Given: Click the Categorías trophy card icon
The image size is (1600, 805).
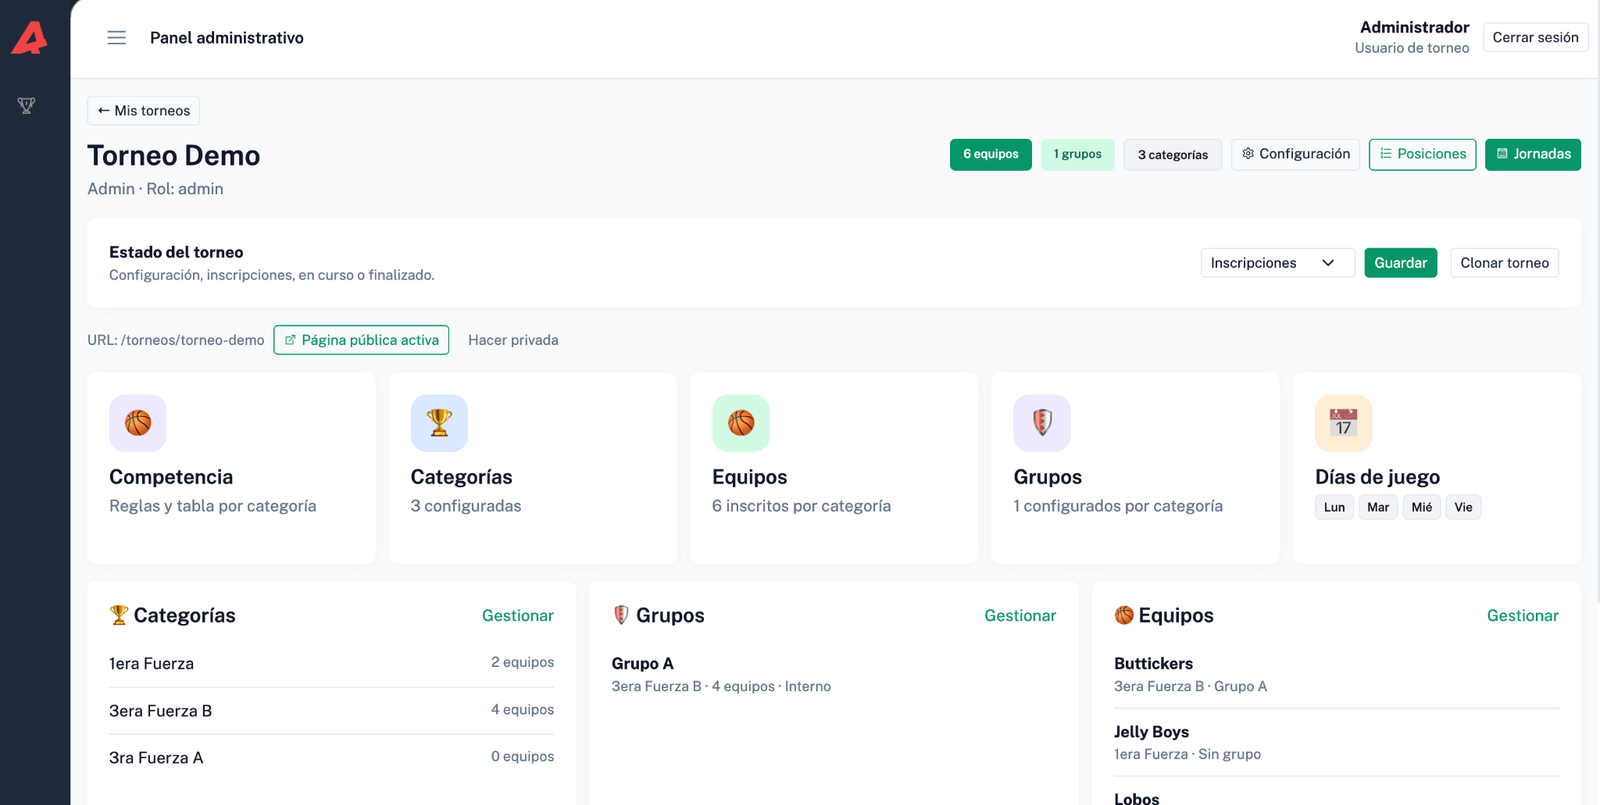Looking at the screenshot, I should [439, 423].
